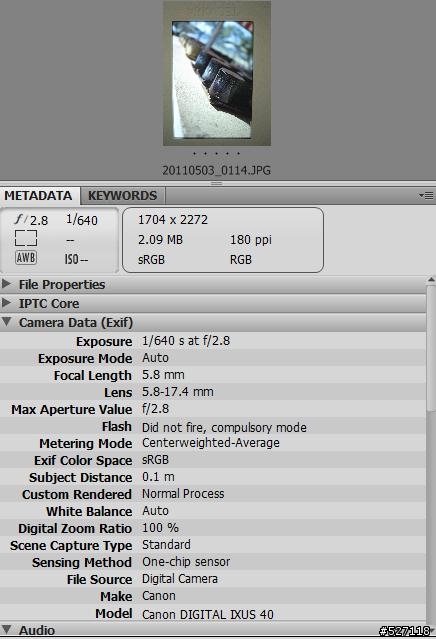
Task: Click the metering mode bracket icon
Action: pos(26,238)
